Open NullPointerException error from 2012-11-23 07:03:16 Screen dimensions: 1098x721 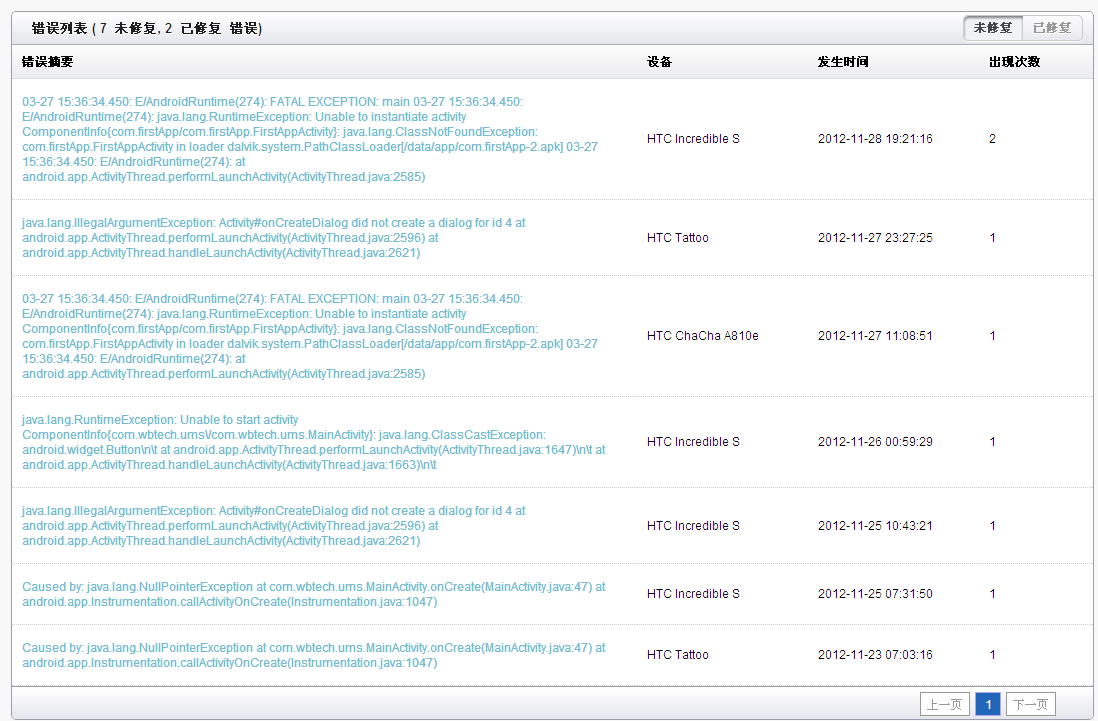click(314, 655)
